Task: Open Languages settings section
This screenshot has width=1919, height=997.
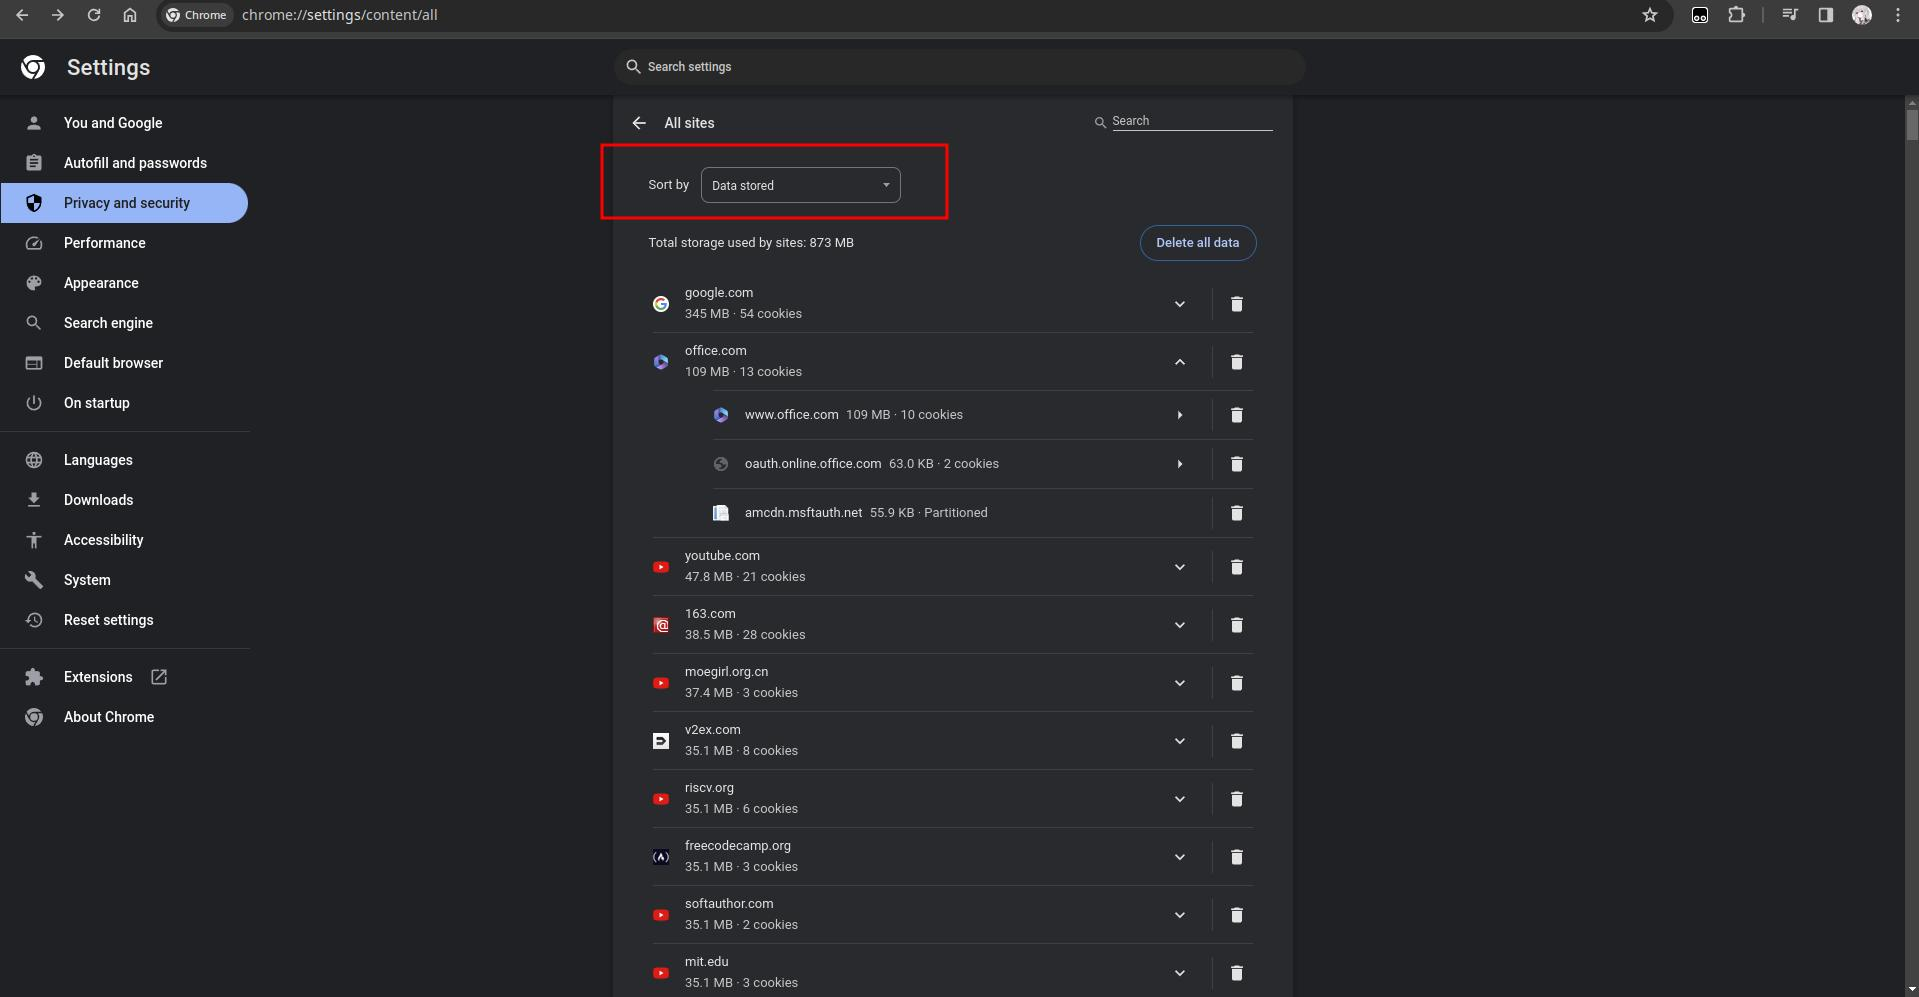Action: pos(124,460)
